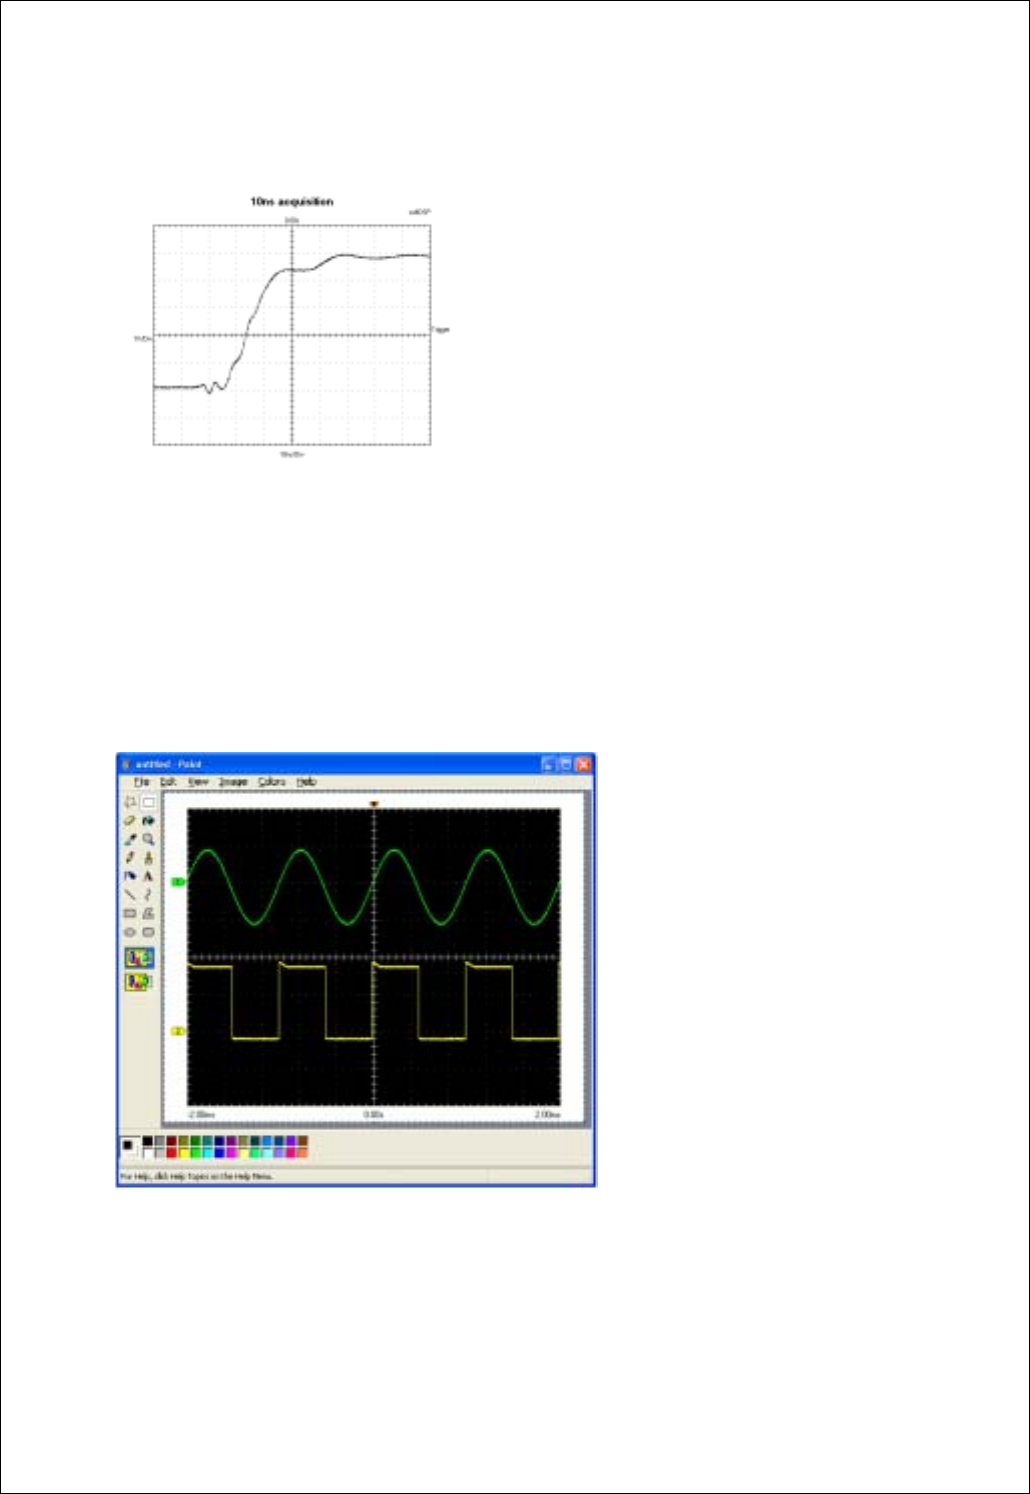This screenshot has height=1494, width=1030.
Task: Click the Paint title bar icon
Action: [x=127, y=764]
